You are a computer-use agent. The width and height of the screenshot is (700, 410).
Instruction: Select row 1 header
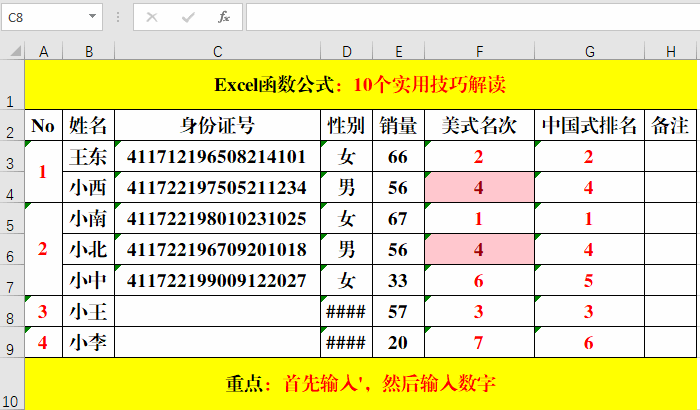(x=12, y=84)
